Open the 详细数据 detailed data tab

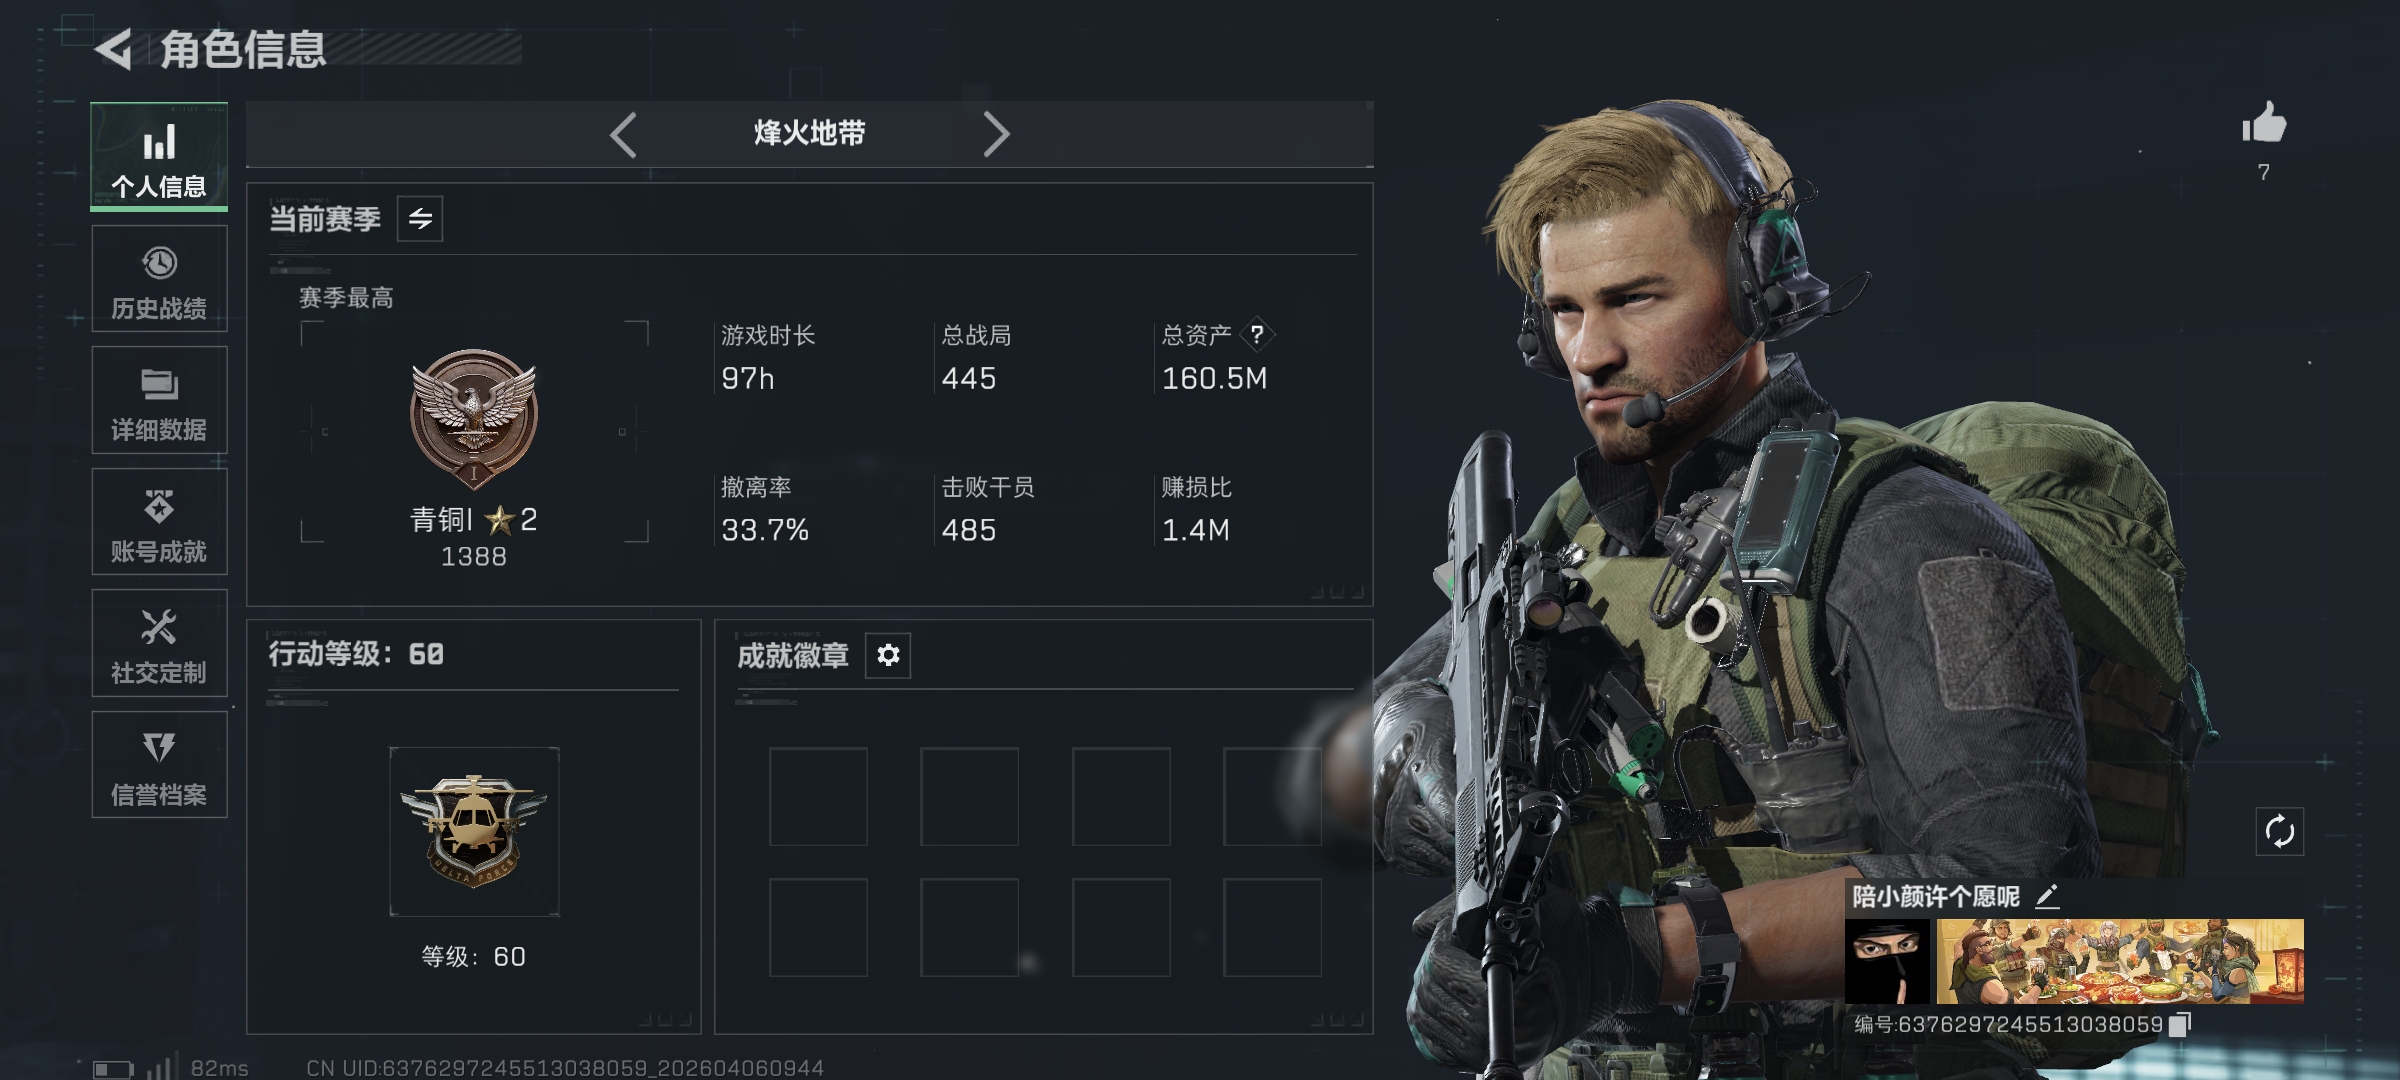(159, 400)
